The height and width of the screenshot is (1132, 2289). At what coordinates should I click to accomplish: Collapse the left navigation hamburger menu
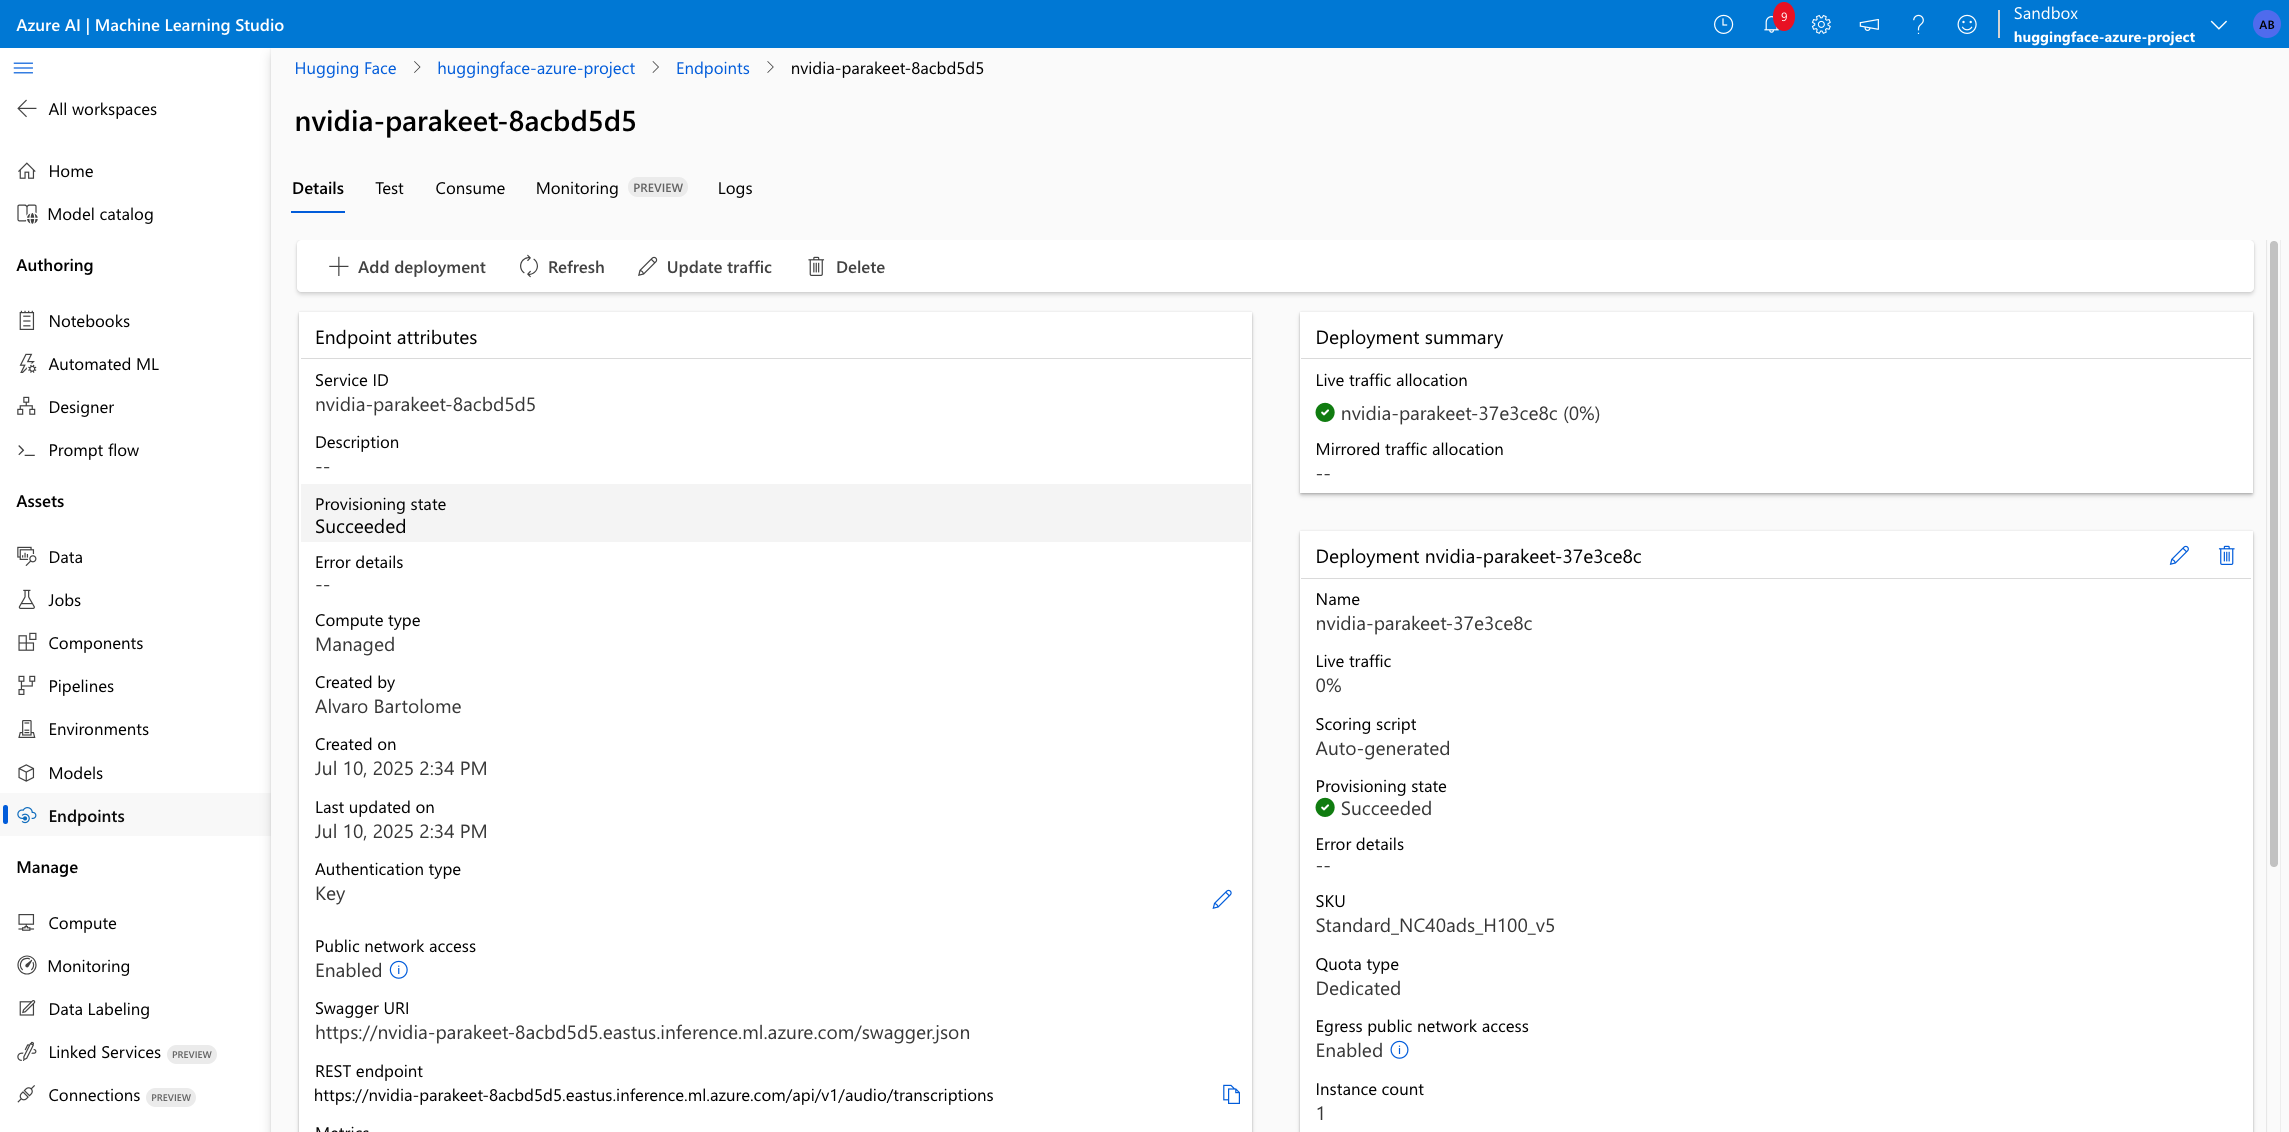coord(23,68)
